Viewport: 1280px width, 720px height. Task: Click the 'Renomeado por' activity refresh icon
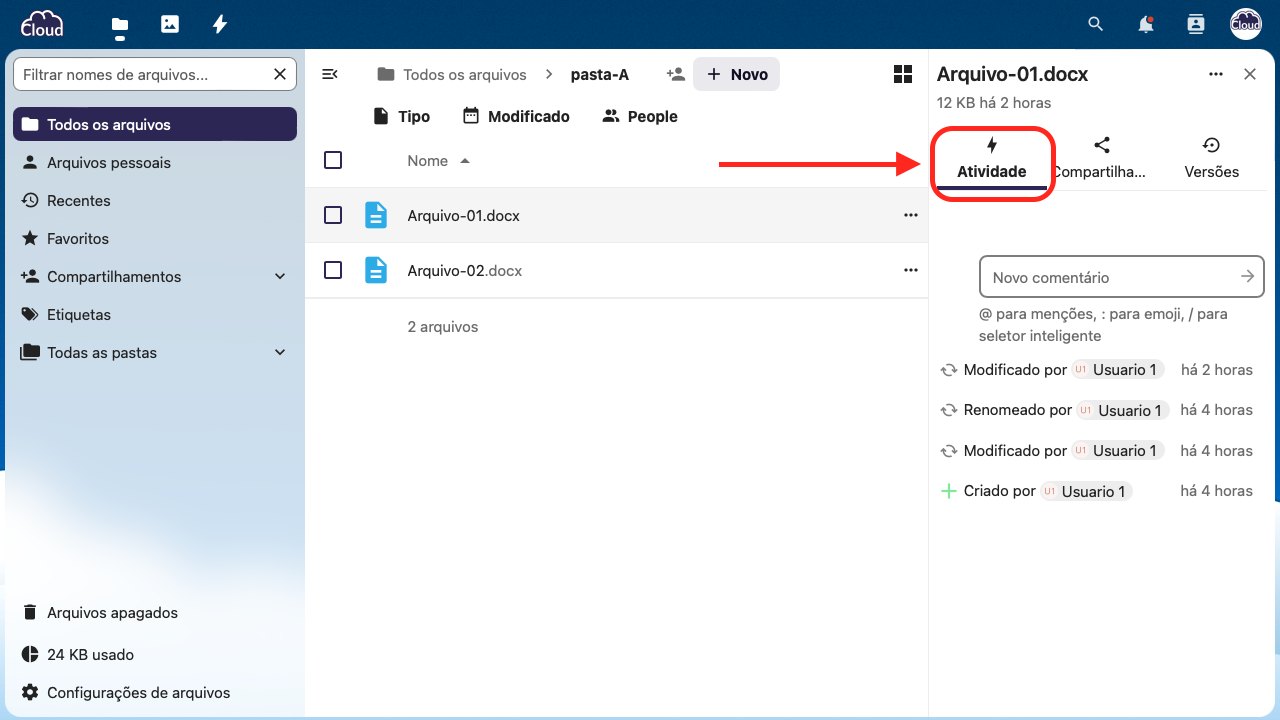point(949,410)
